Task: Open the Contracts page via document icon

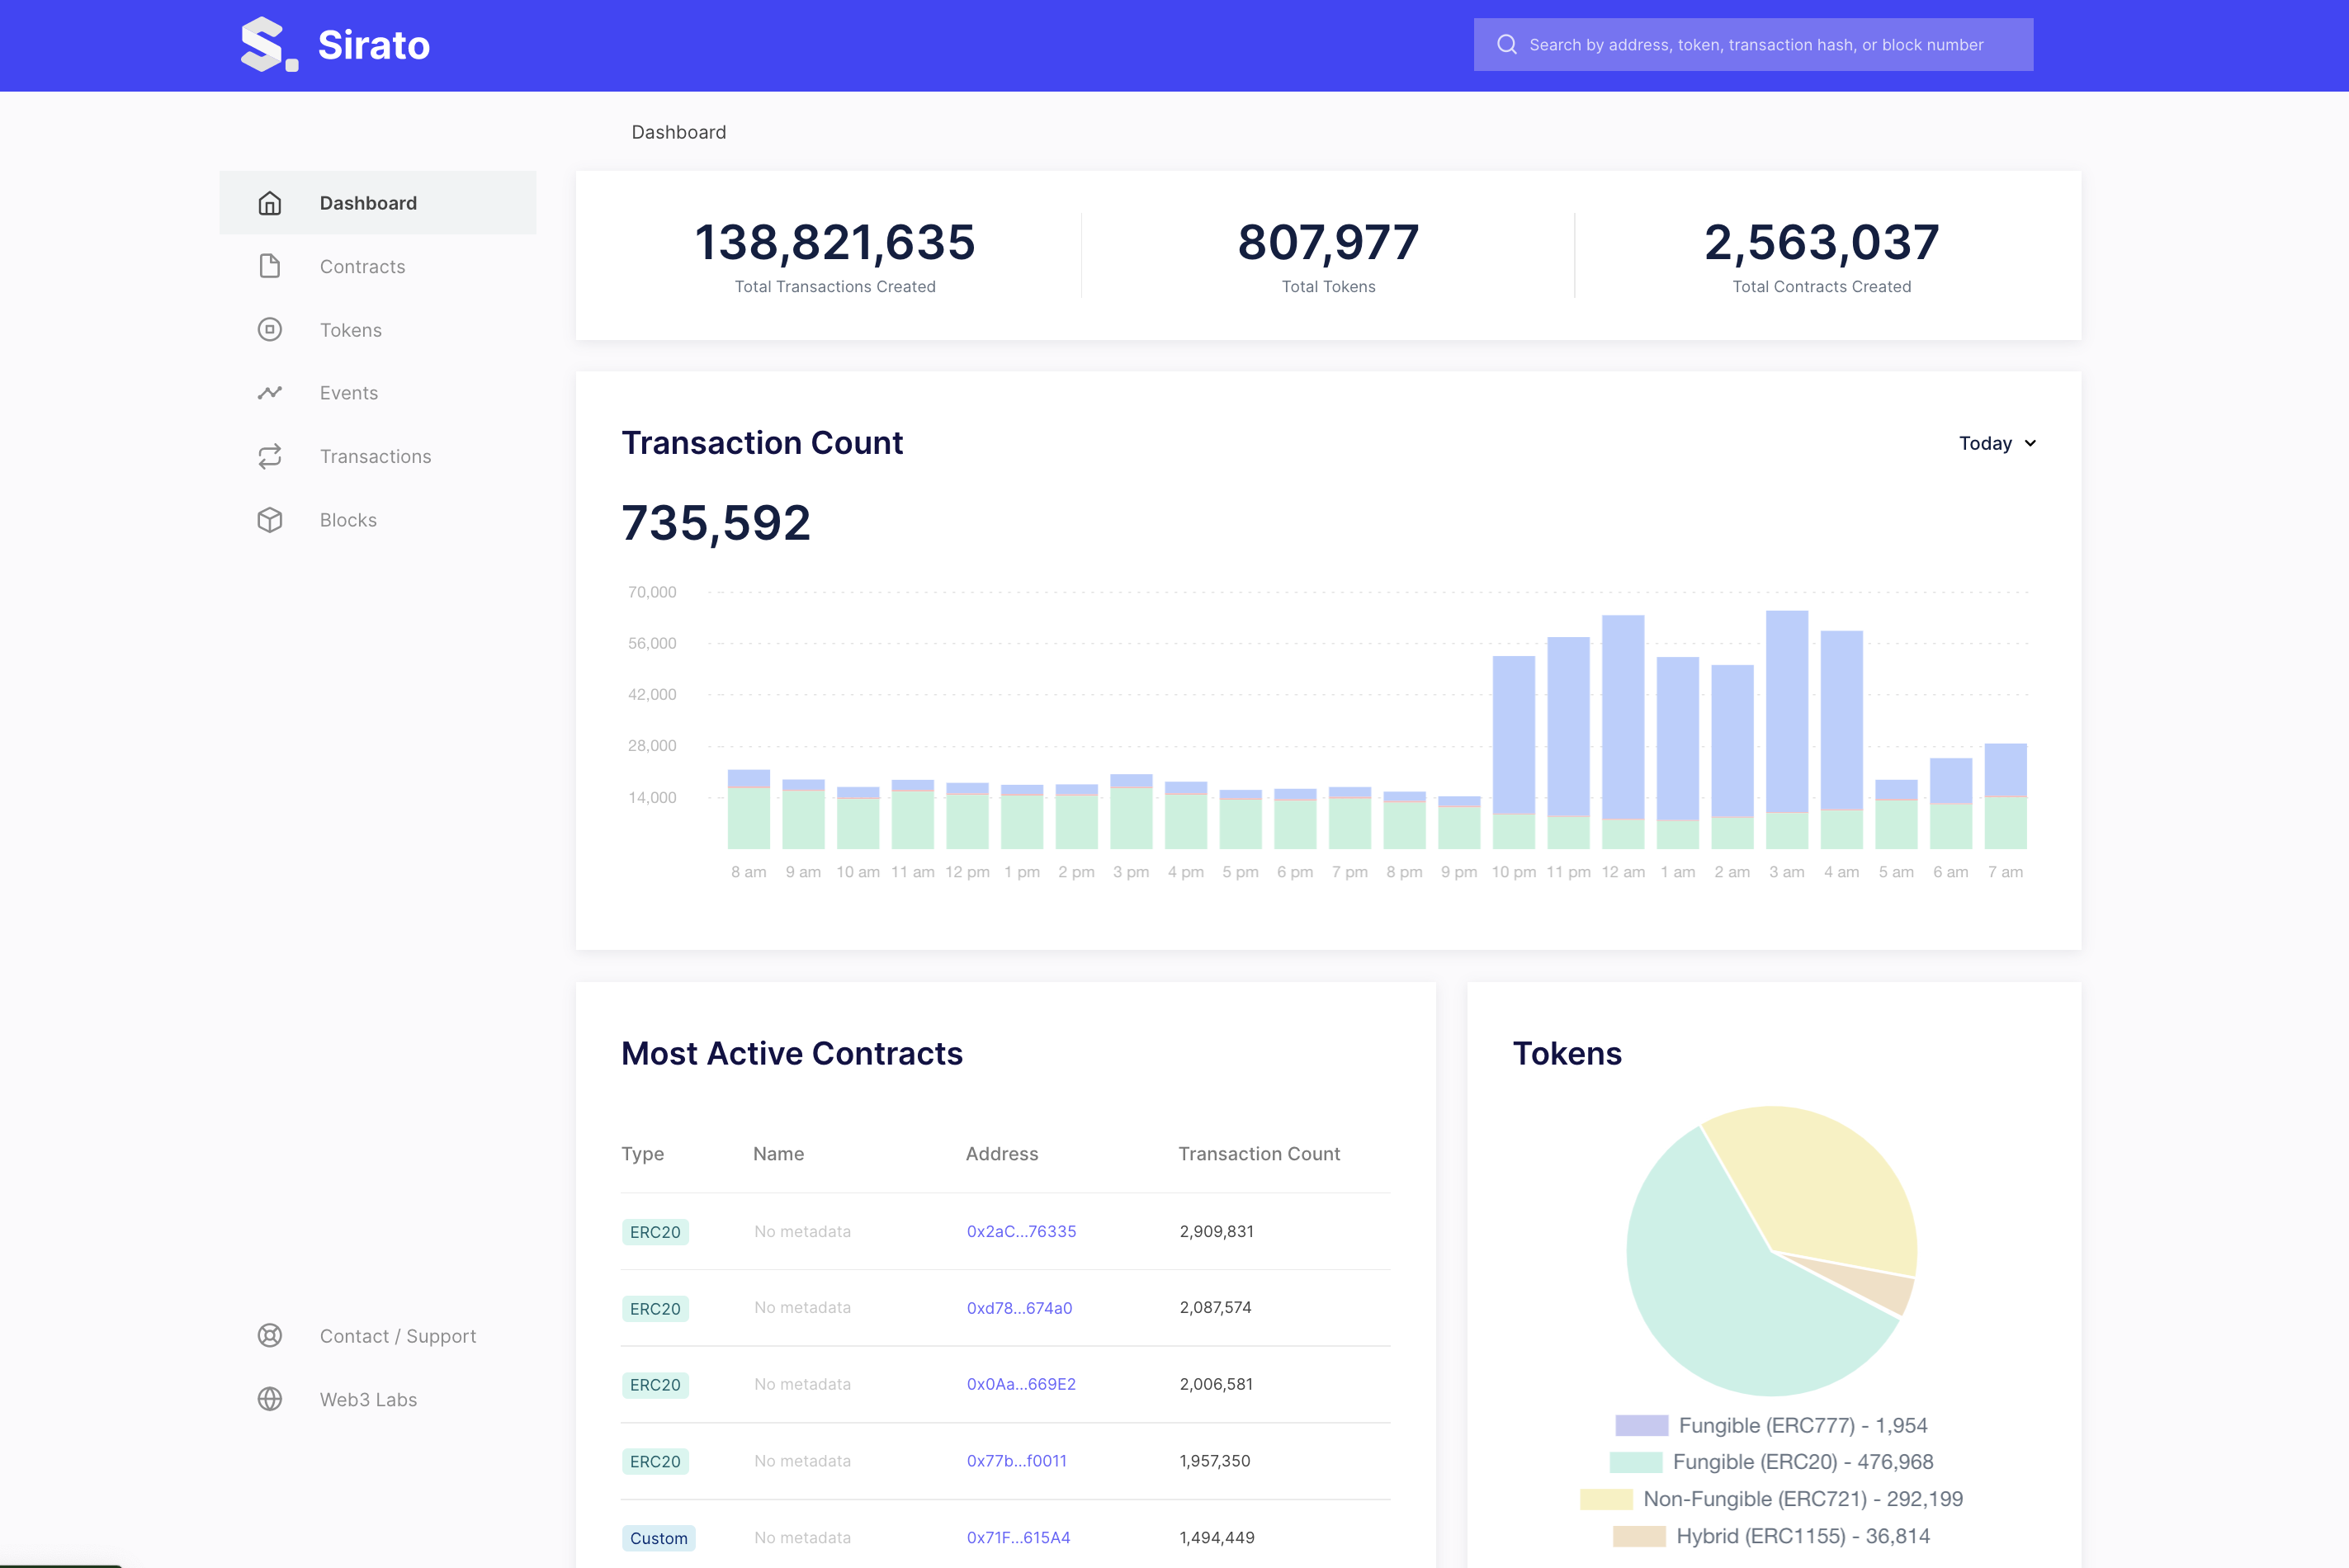Action: click(269, 266)
